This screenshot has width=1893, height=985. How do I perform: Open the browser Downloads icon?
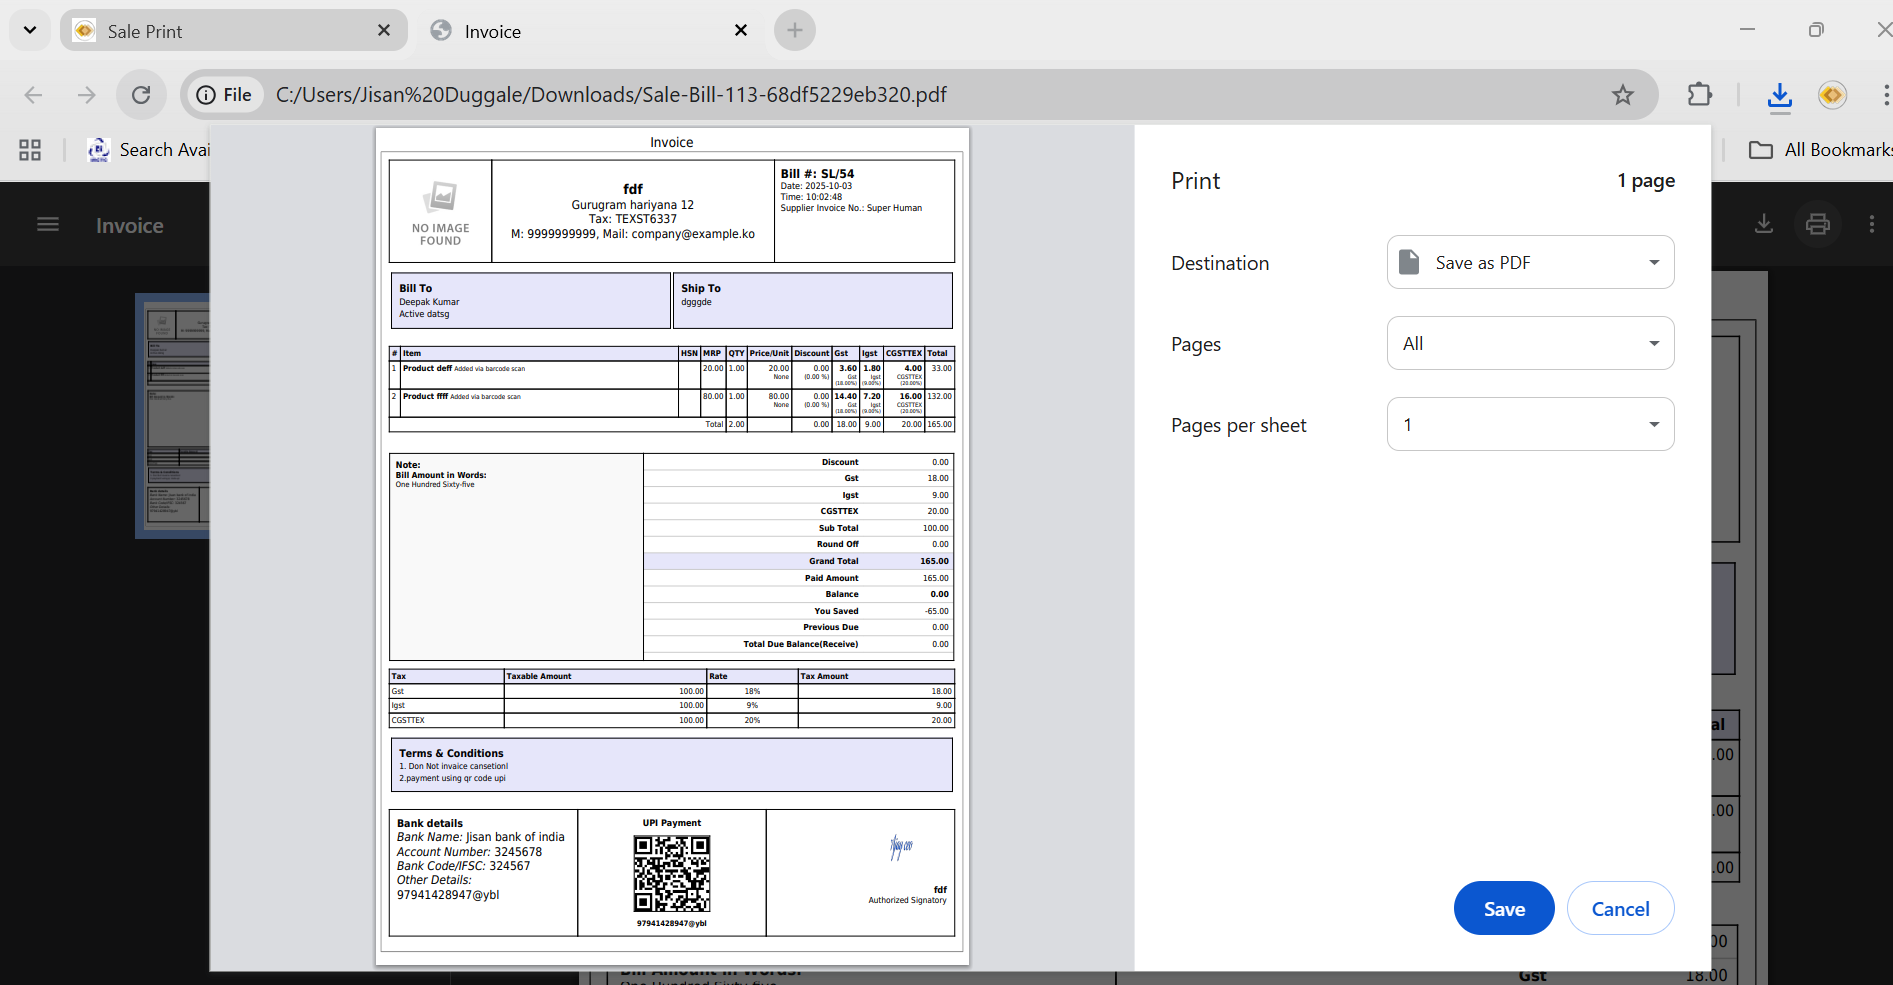pos(1779,95)
